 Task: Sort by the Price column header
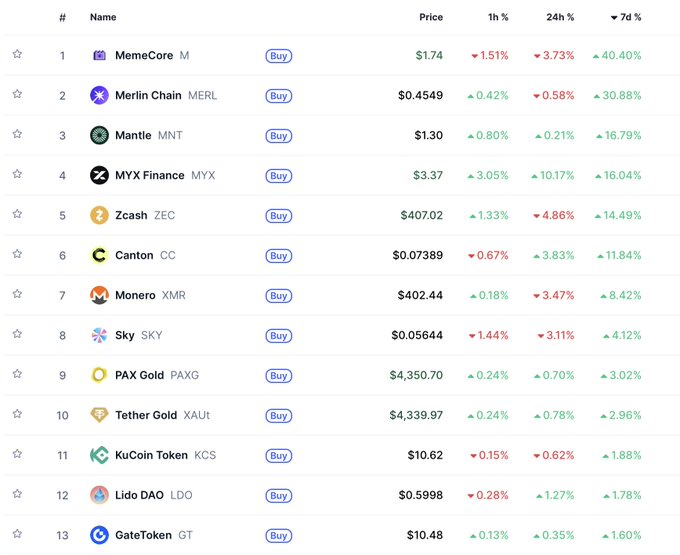[x=431, y=17]
